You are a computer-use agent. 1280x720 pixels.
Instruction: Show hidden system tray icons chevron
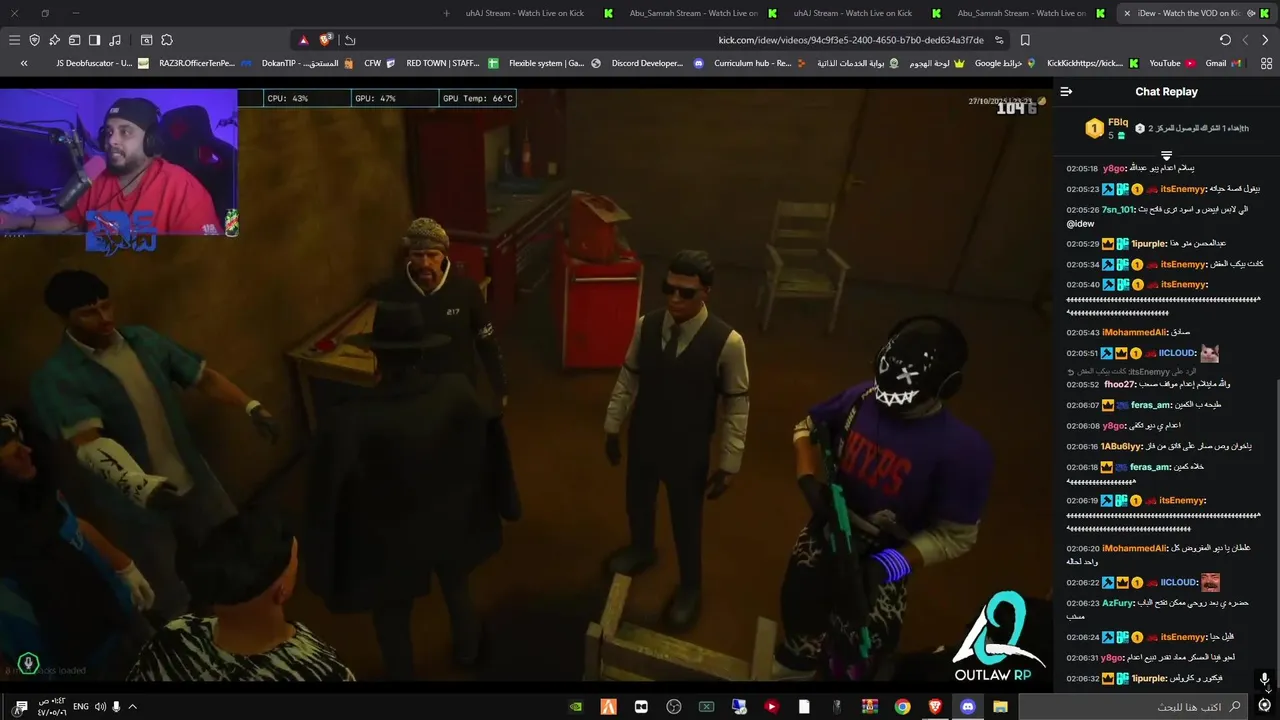coord(132,707)
